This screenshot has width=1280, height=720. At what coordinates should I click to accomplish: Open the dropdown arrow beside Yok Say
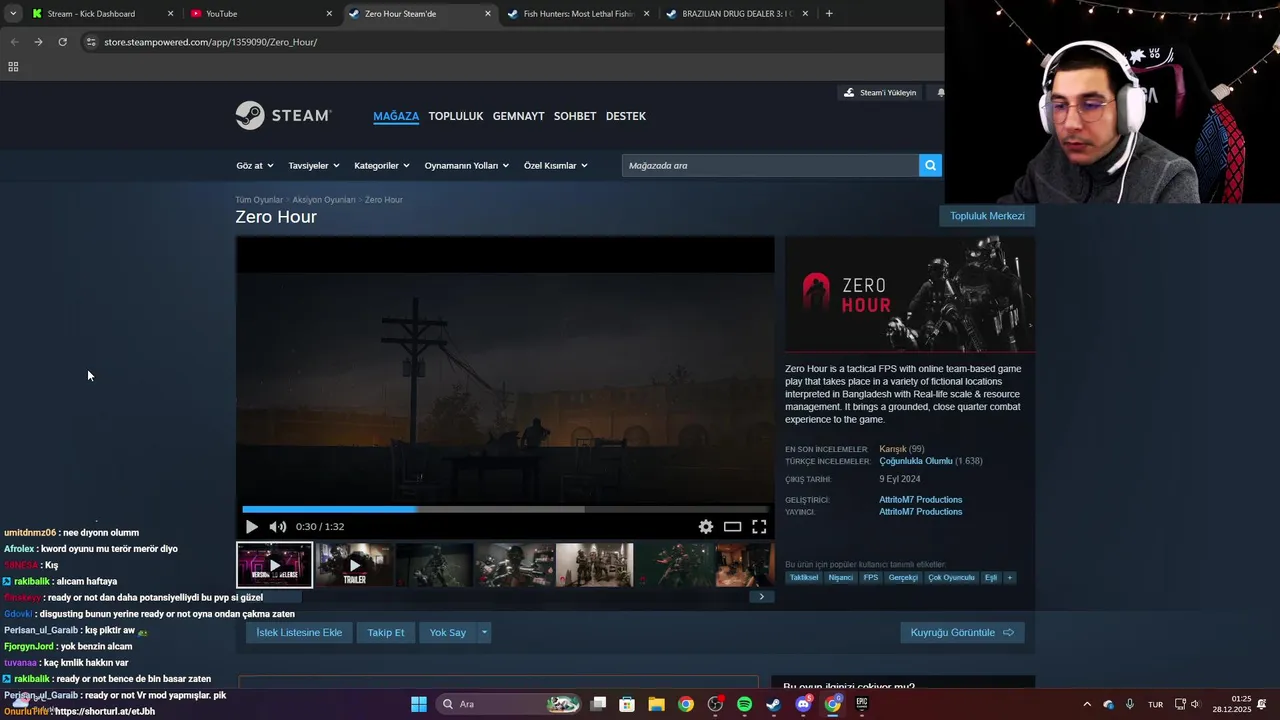coord(484,632)
